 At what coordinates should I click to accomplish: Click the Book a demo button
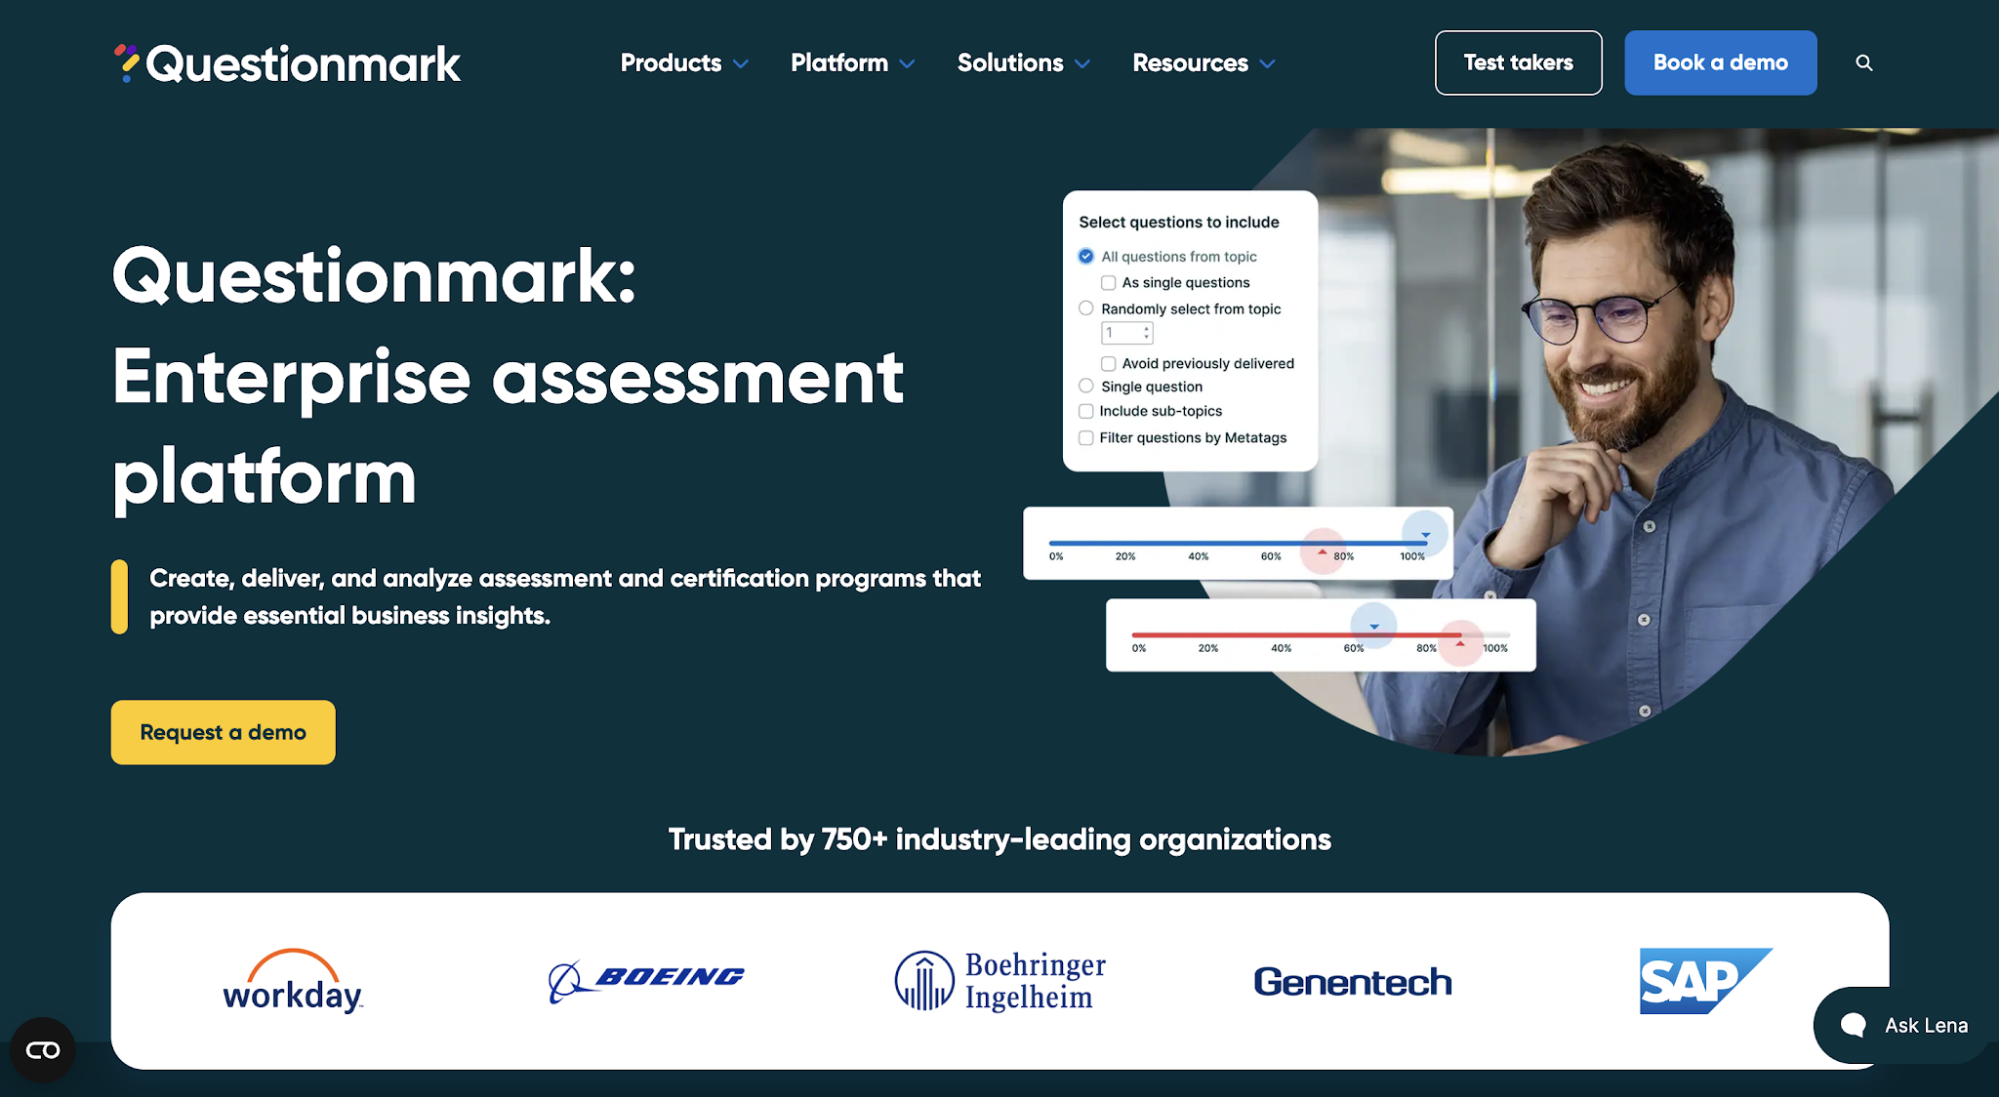[1720, 63]
